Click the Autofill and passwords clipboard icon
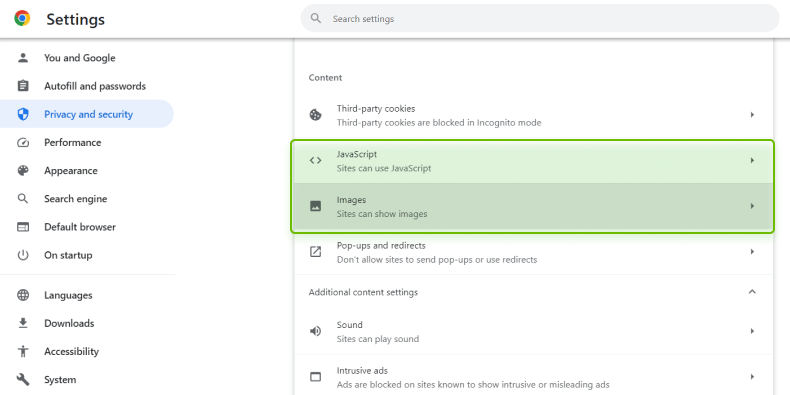790x395 pixels. (x=23, y=86)
